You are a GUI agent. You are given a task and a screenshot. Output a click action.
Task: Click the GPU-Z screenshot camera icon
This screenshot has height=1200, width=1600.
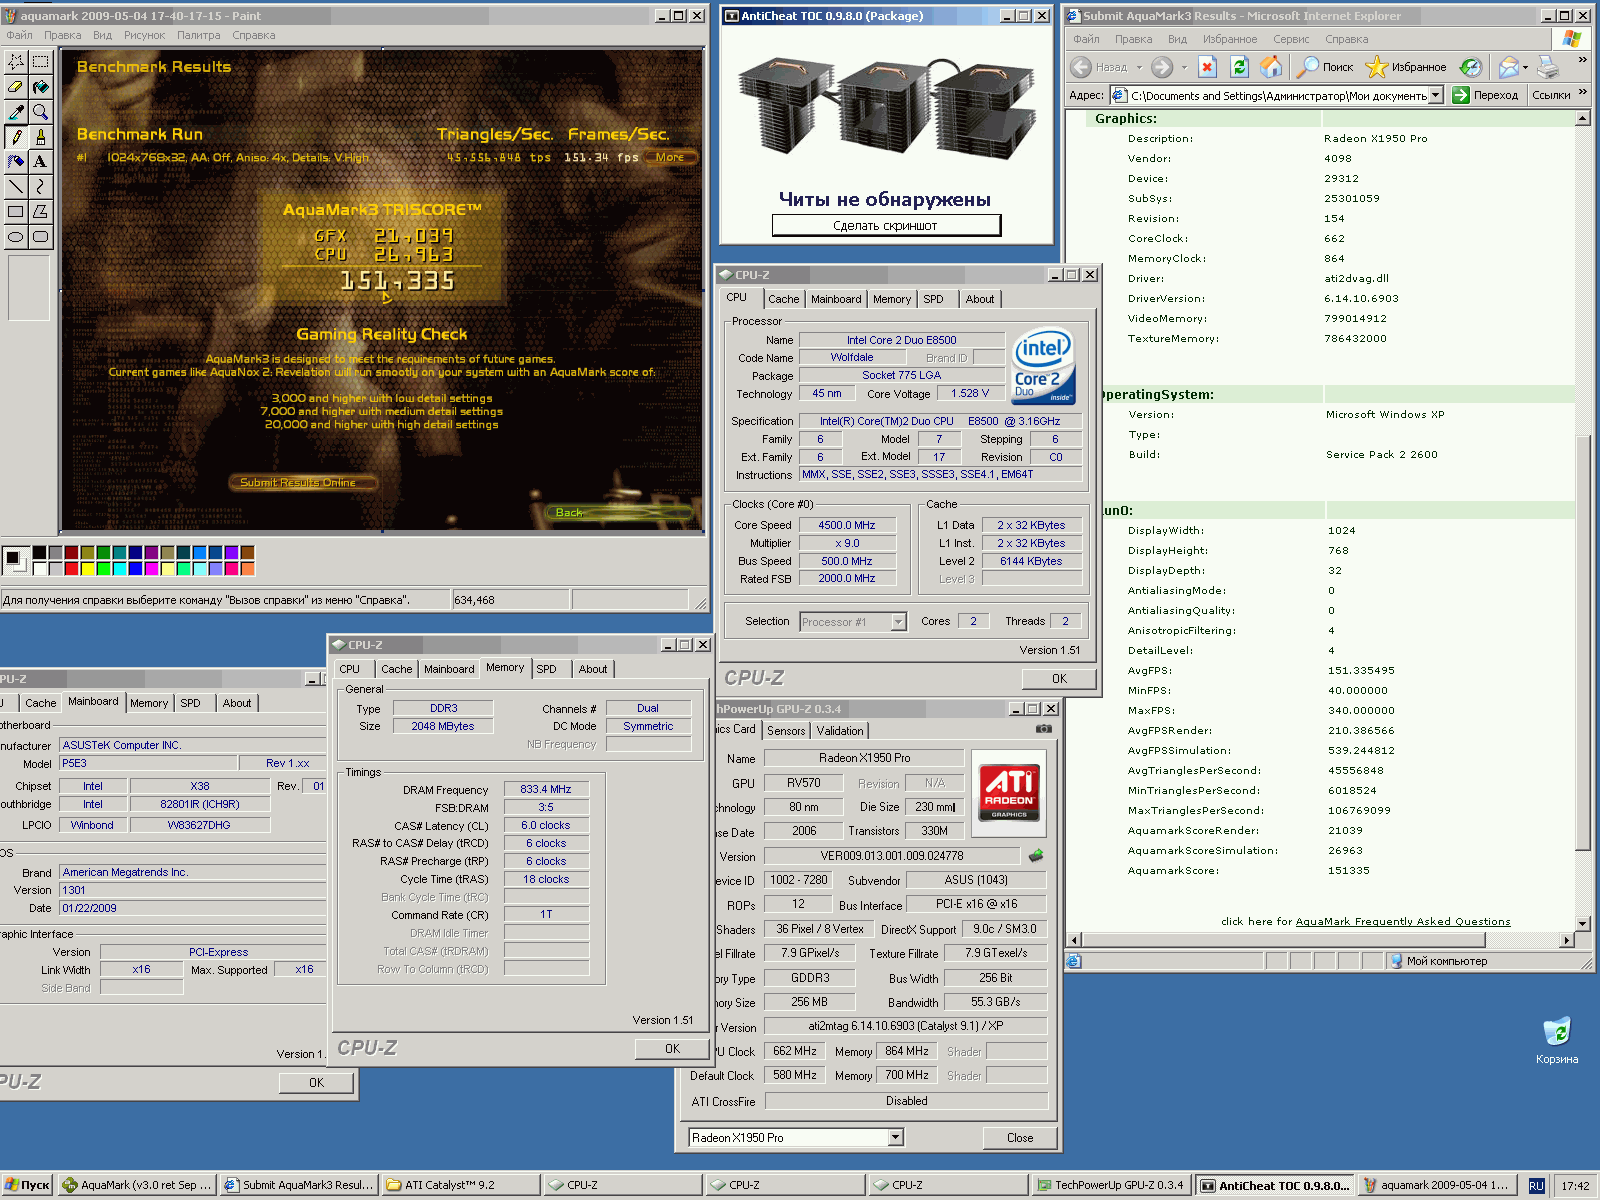[x=1043, y=729]
